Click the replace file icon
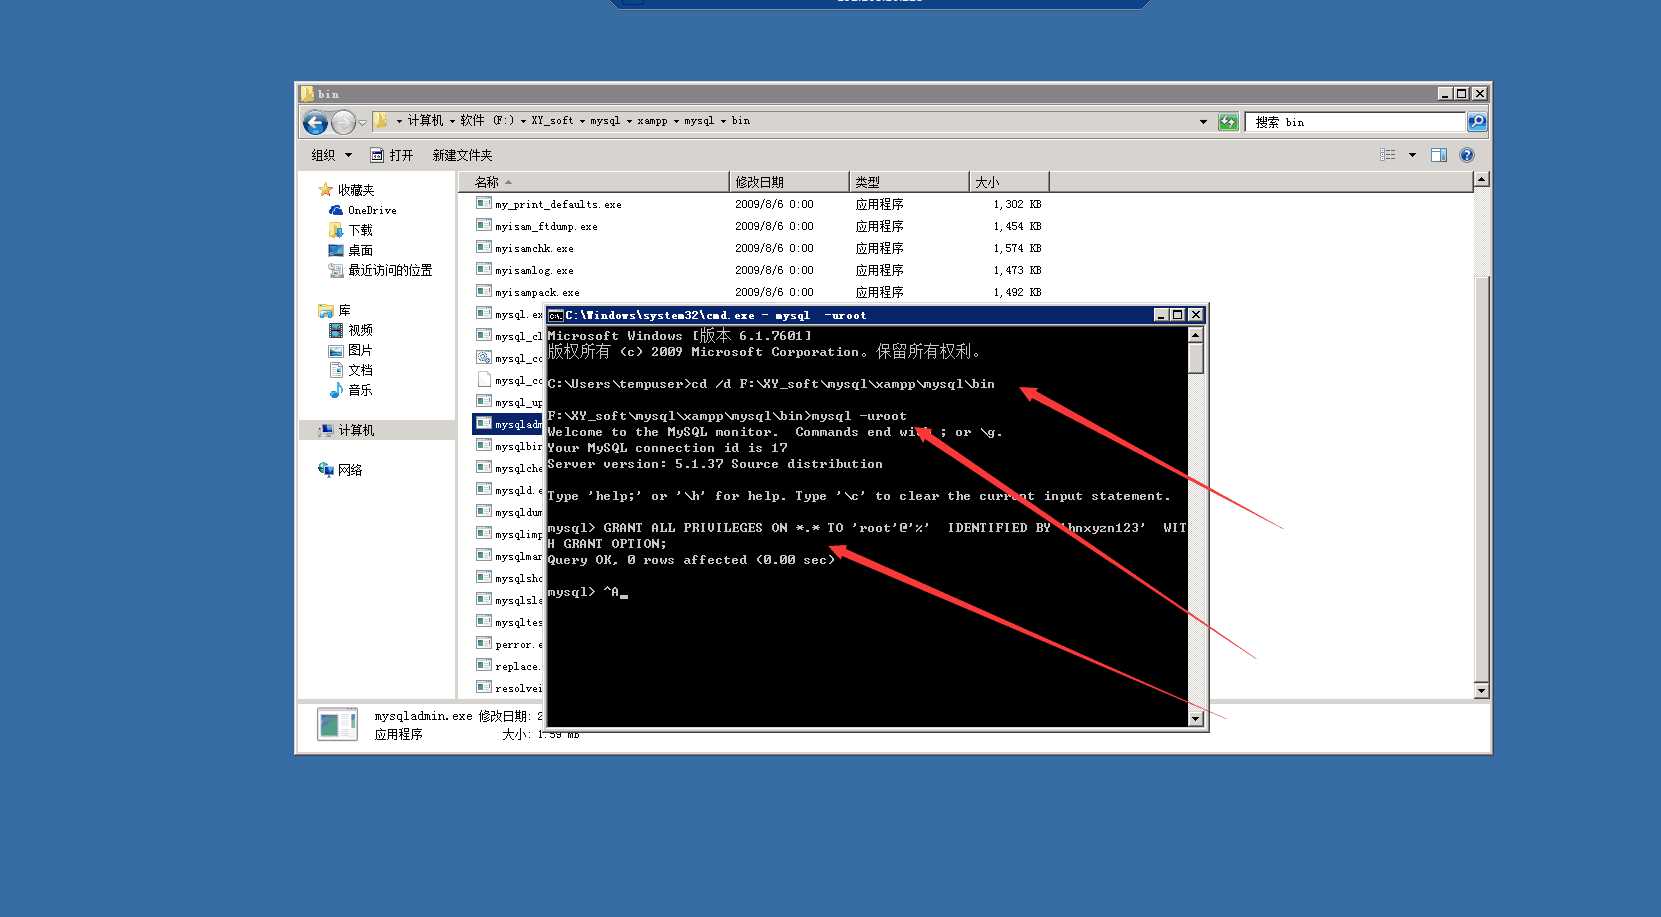1661x917 pixels. tap(484, 665)
